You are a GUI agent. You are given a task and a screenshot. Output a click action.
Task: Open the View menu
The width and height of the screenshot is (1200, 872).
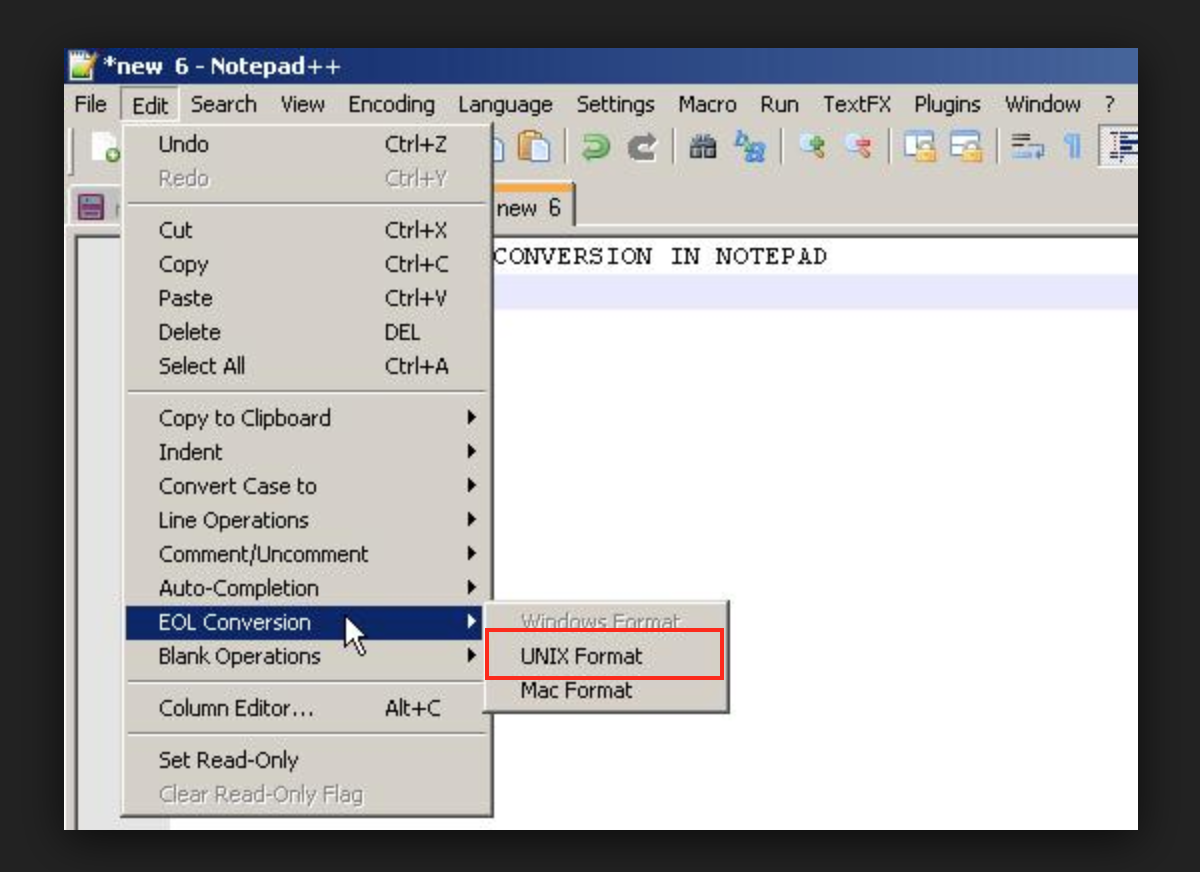[x=302, y=104]
